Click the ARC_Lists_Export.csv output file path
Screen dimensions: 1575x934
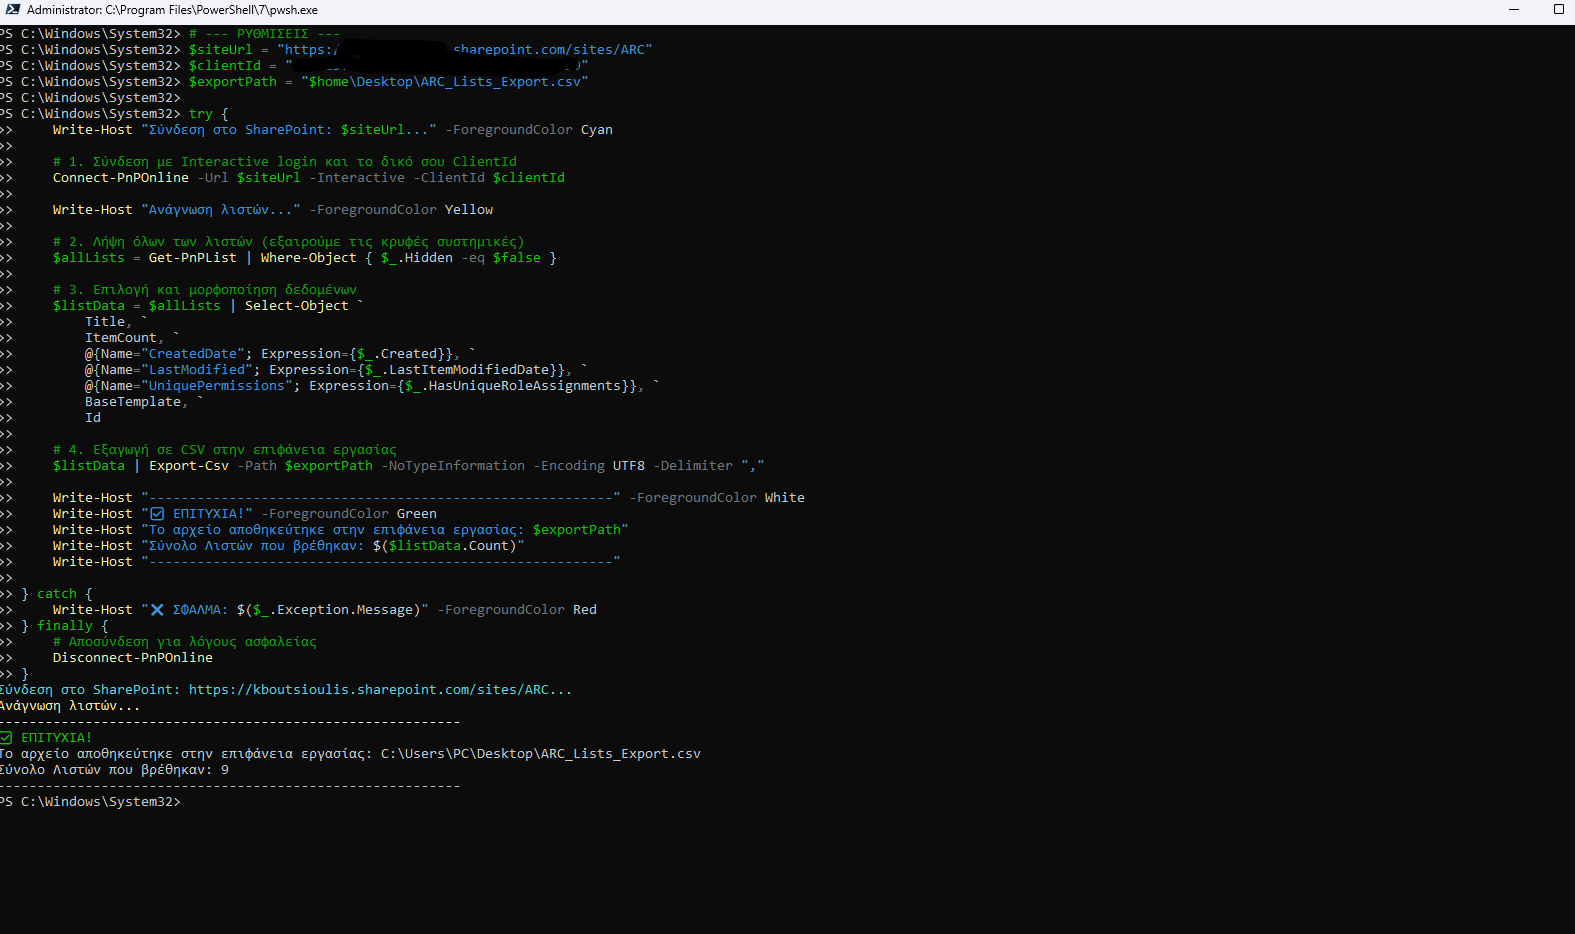tap(540, 754)
